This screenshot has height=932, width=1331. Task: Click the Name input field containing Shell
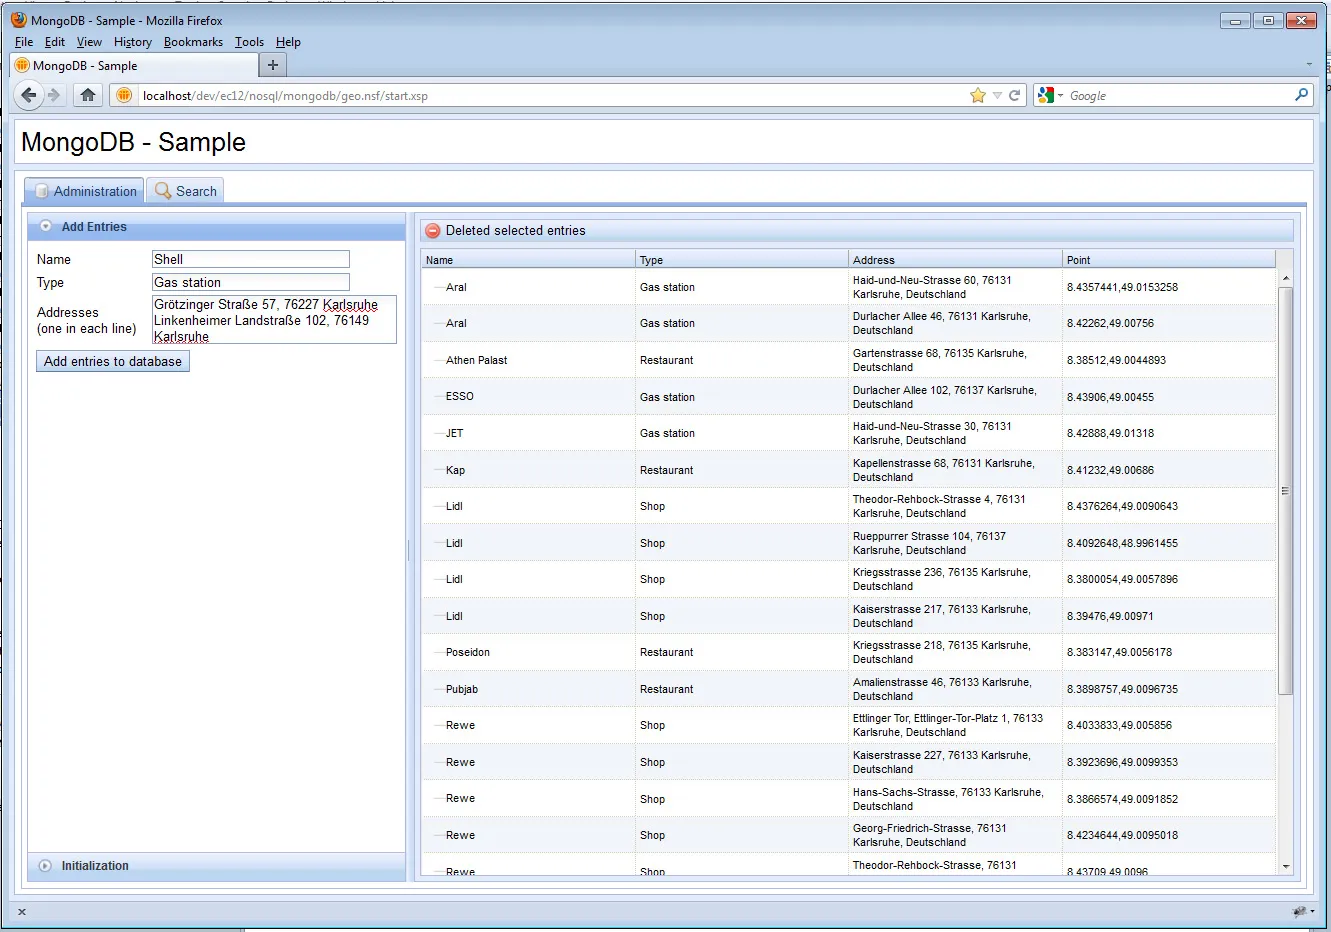[250, 259]
